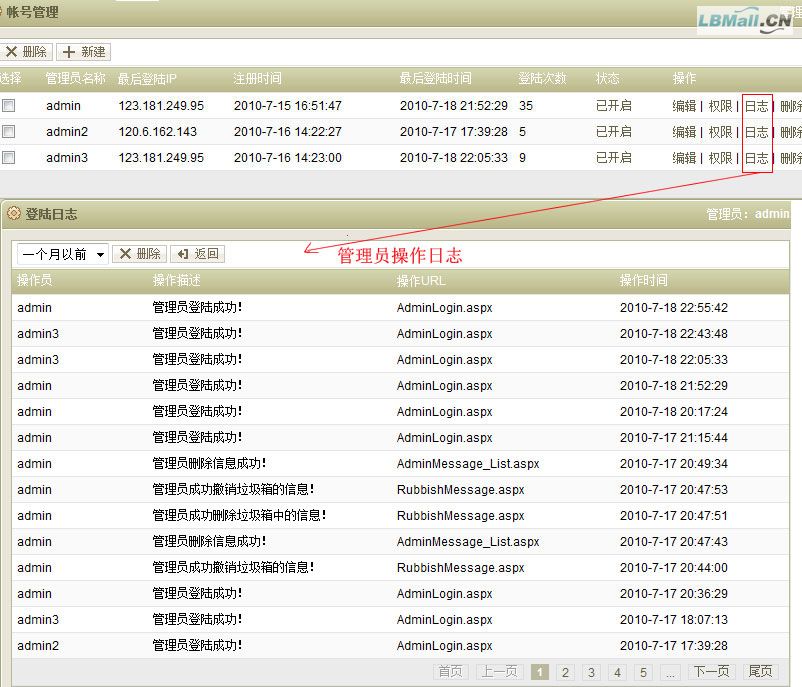Go to page 4 of the log

[x=617, y=672]
